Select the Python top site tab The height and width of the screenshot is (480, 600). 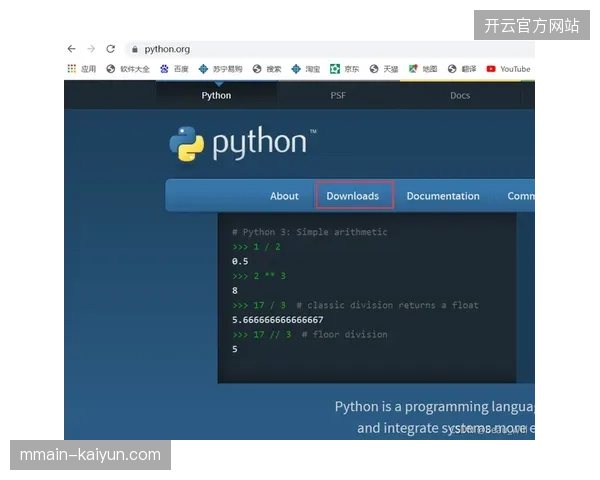[216, 95]
